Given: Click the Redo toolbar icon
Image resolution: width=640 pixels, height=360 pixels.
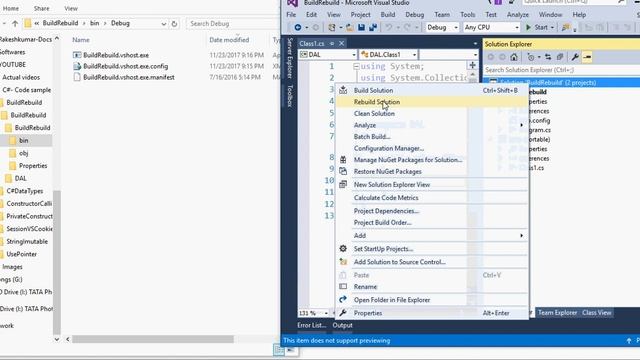Looking at the screenshot, I should 407,27.
